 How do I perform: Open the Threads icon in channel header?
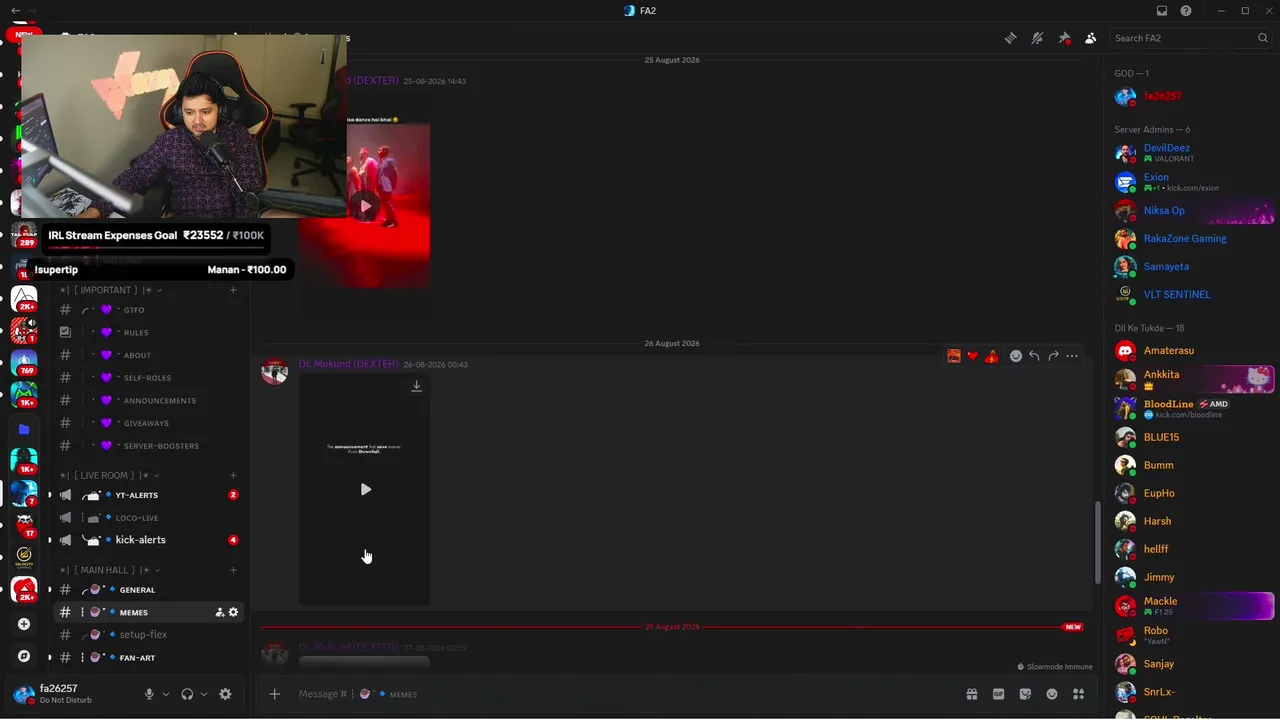[1011, 38]
